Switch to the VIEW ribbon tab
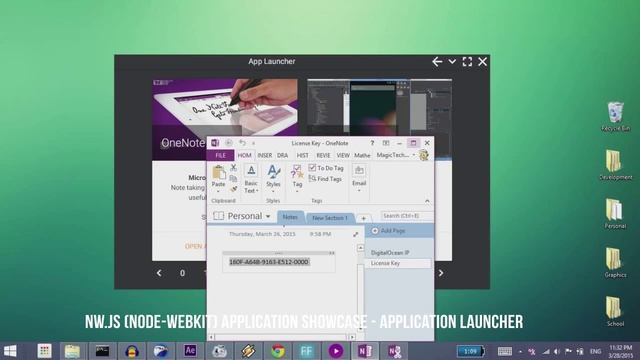The image size is (640, 360). 343,155
